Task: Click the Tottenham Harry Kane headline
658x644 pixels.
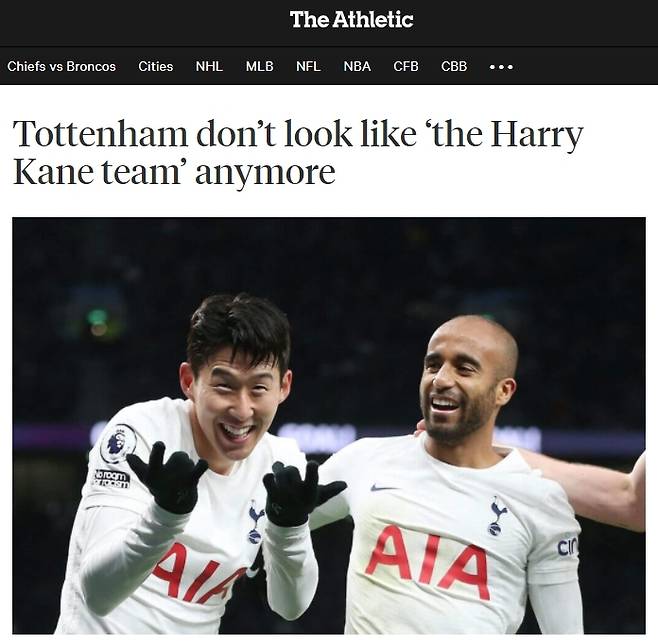Action: (298, 152)
